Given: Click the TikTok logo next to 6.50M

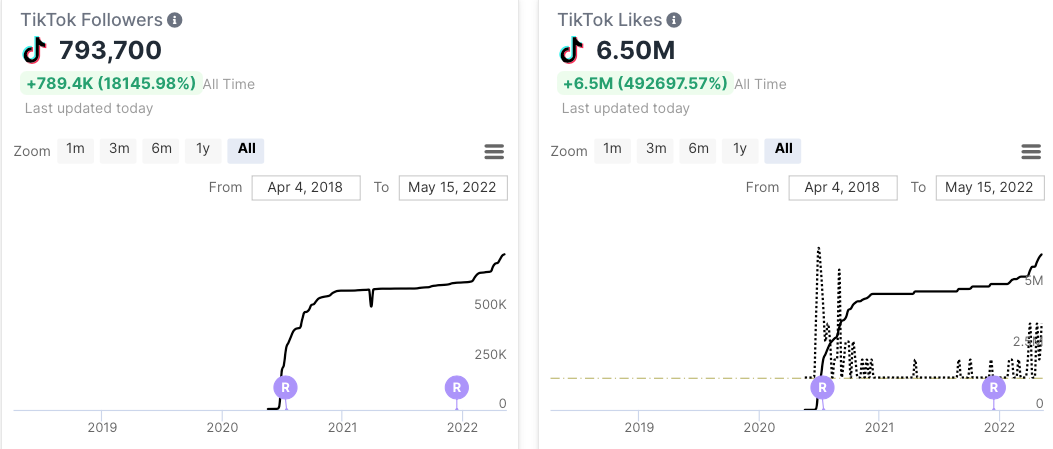Looking at the screenshot, I should (x=572, y=50).
